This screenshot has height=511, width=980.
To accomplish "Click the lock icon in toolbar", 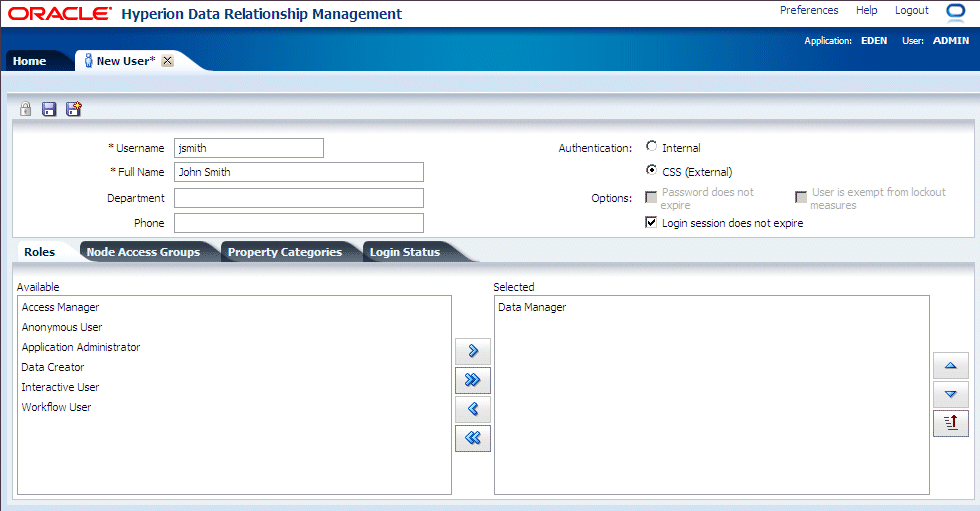I will 25,109.
